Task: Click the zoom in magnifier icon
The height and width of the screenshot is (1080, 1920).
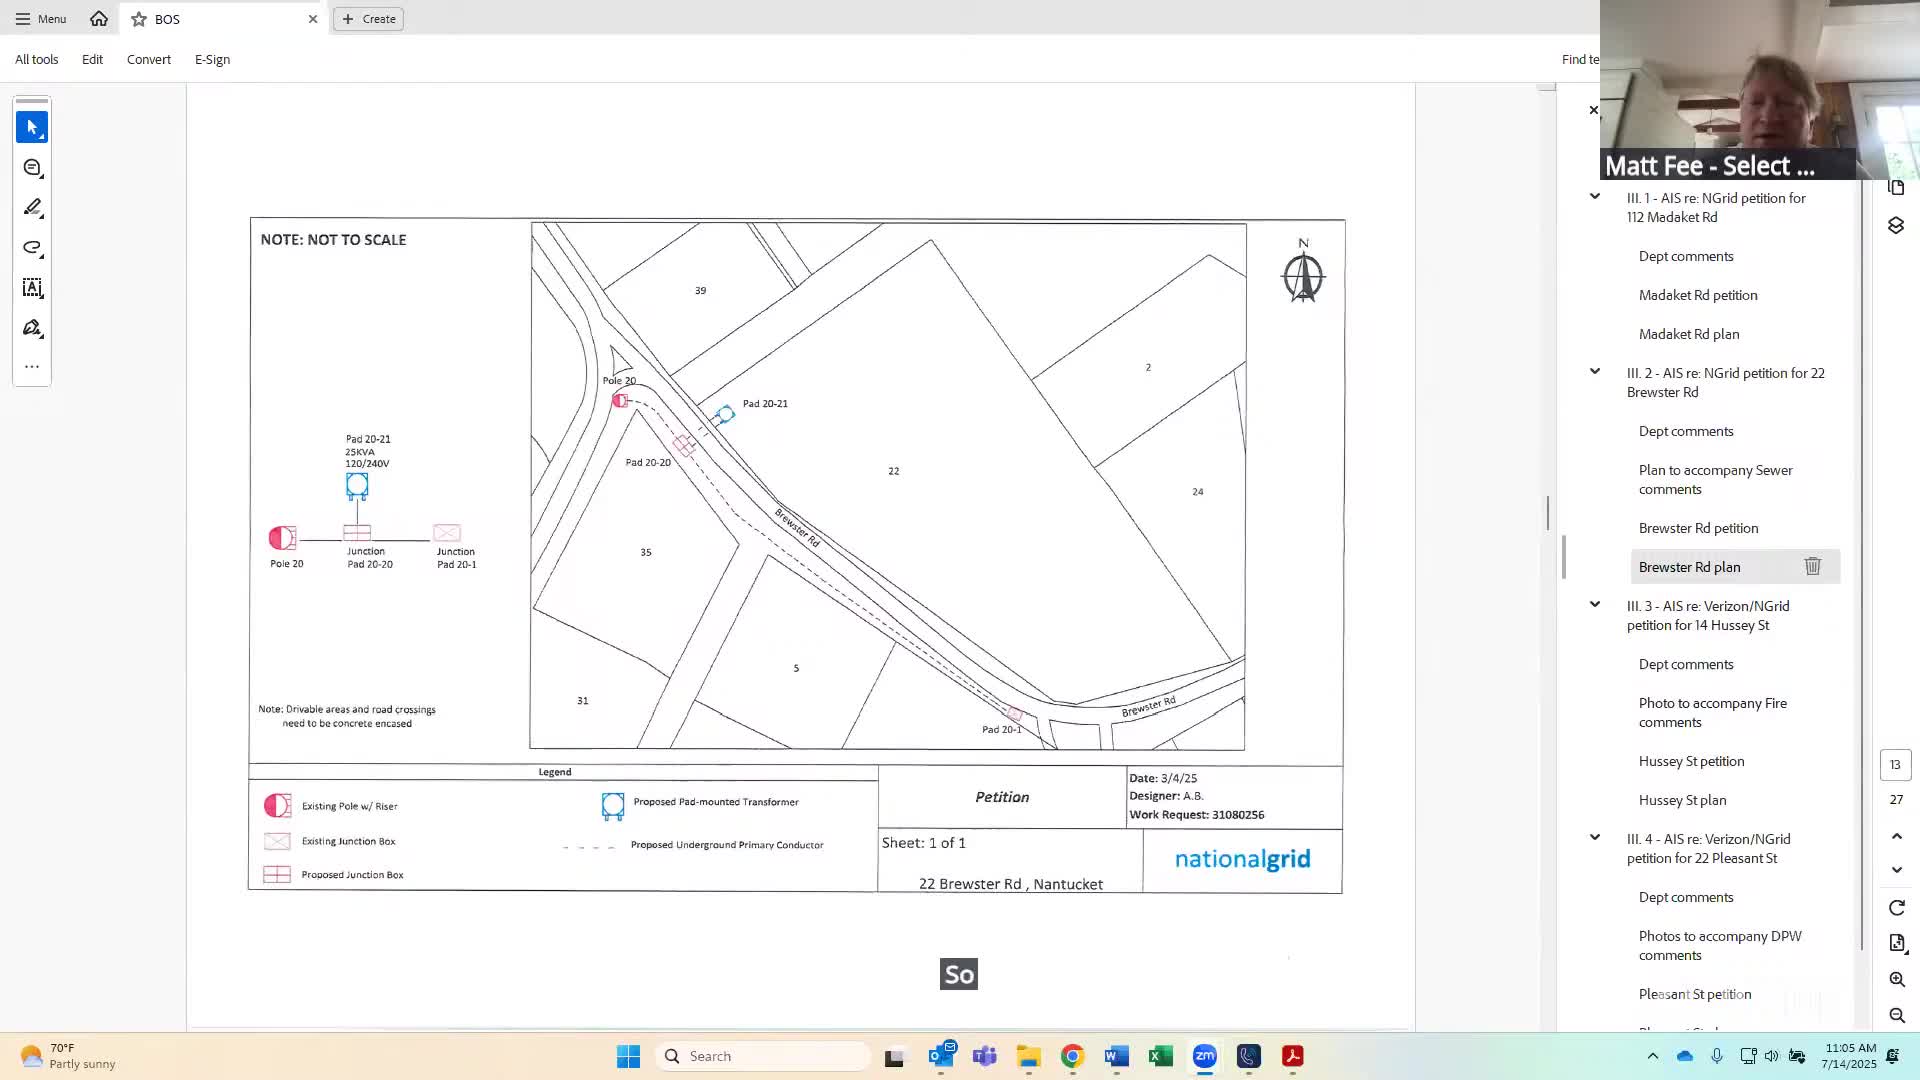Action: tap(1897, 980)
